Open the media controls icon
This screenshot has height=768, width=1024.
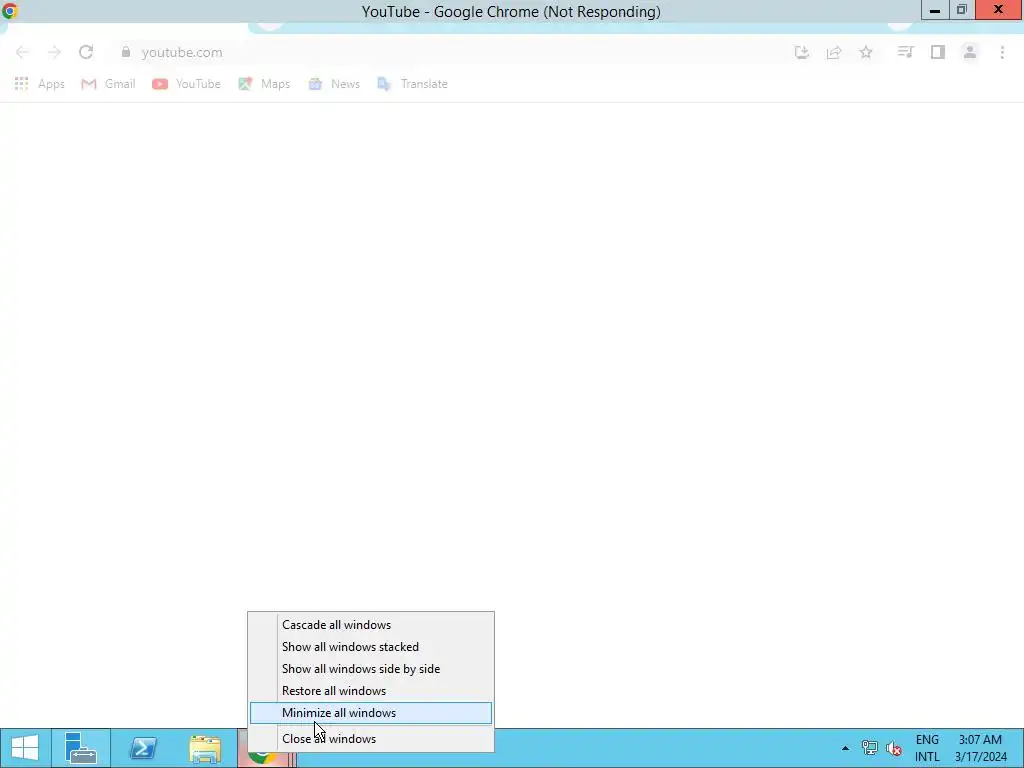tap(905, 52)
